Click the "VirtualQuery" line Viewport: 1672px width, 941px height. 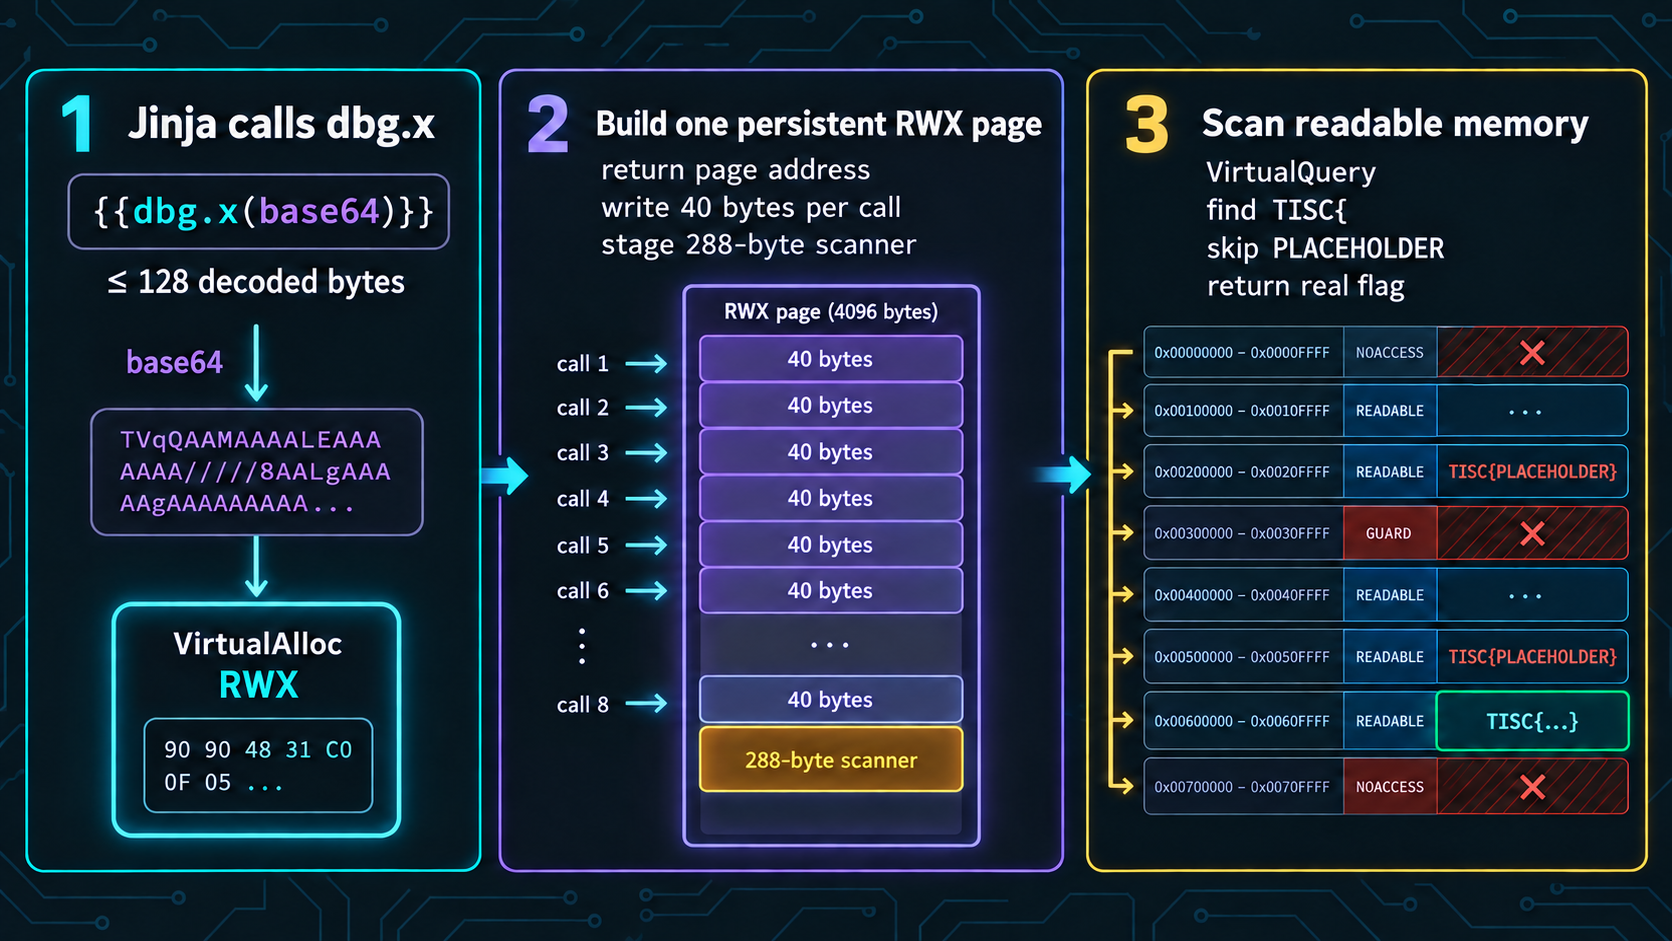(1291, 172)
